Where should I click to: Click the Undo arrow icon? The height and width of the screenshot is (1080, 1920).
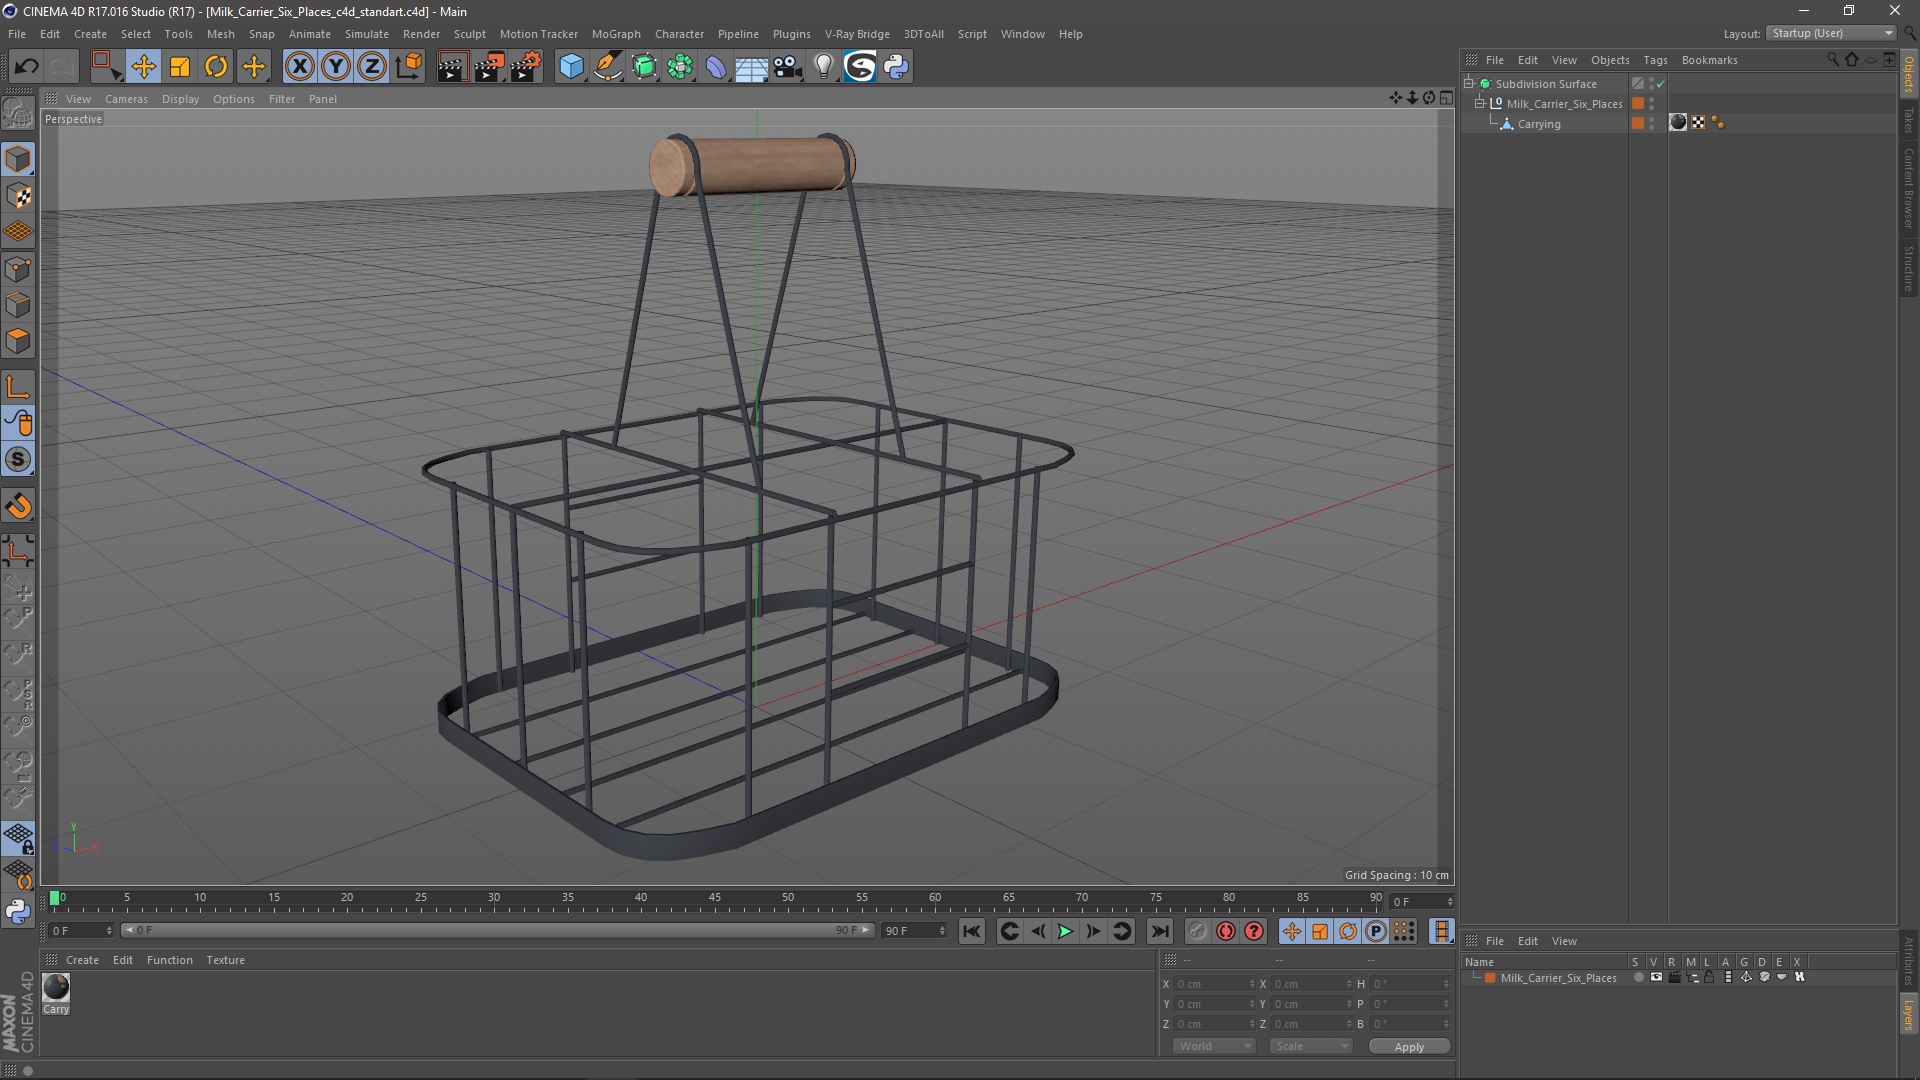pyautogui.click(x=26, y=67)
